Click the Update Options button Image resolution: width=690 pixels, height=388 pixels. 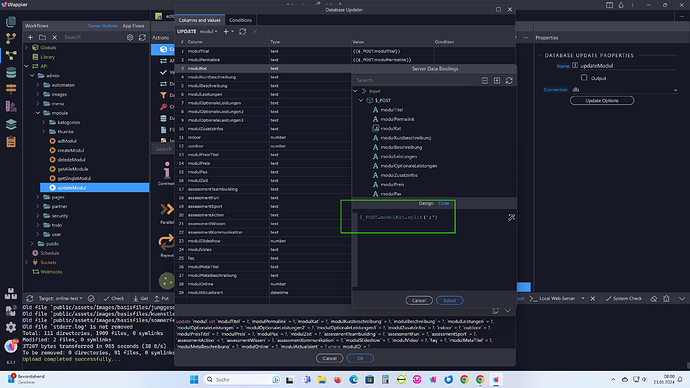tap(602, 101)
